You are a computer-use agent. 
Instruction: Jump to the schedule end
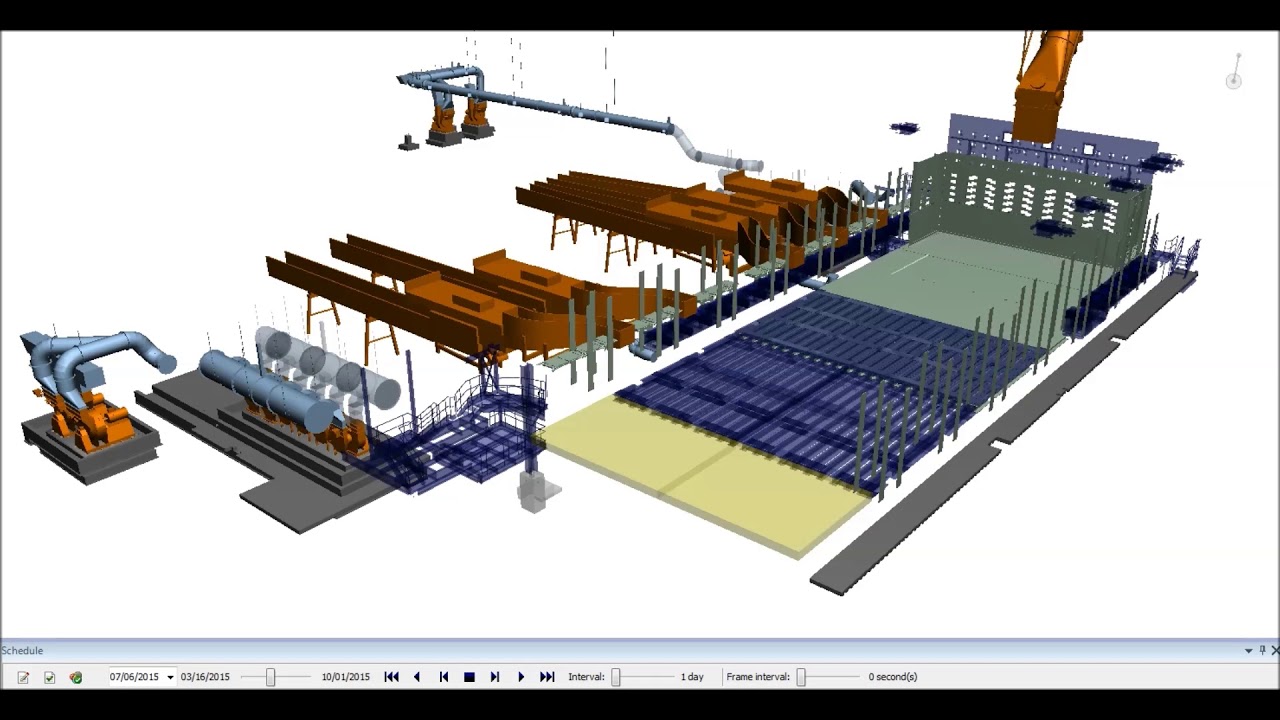(547, 677)
